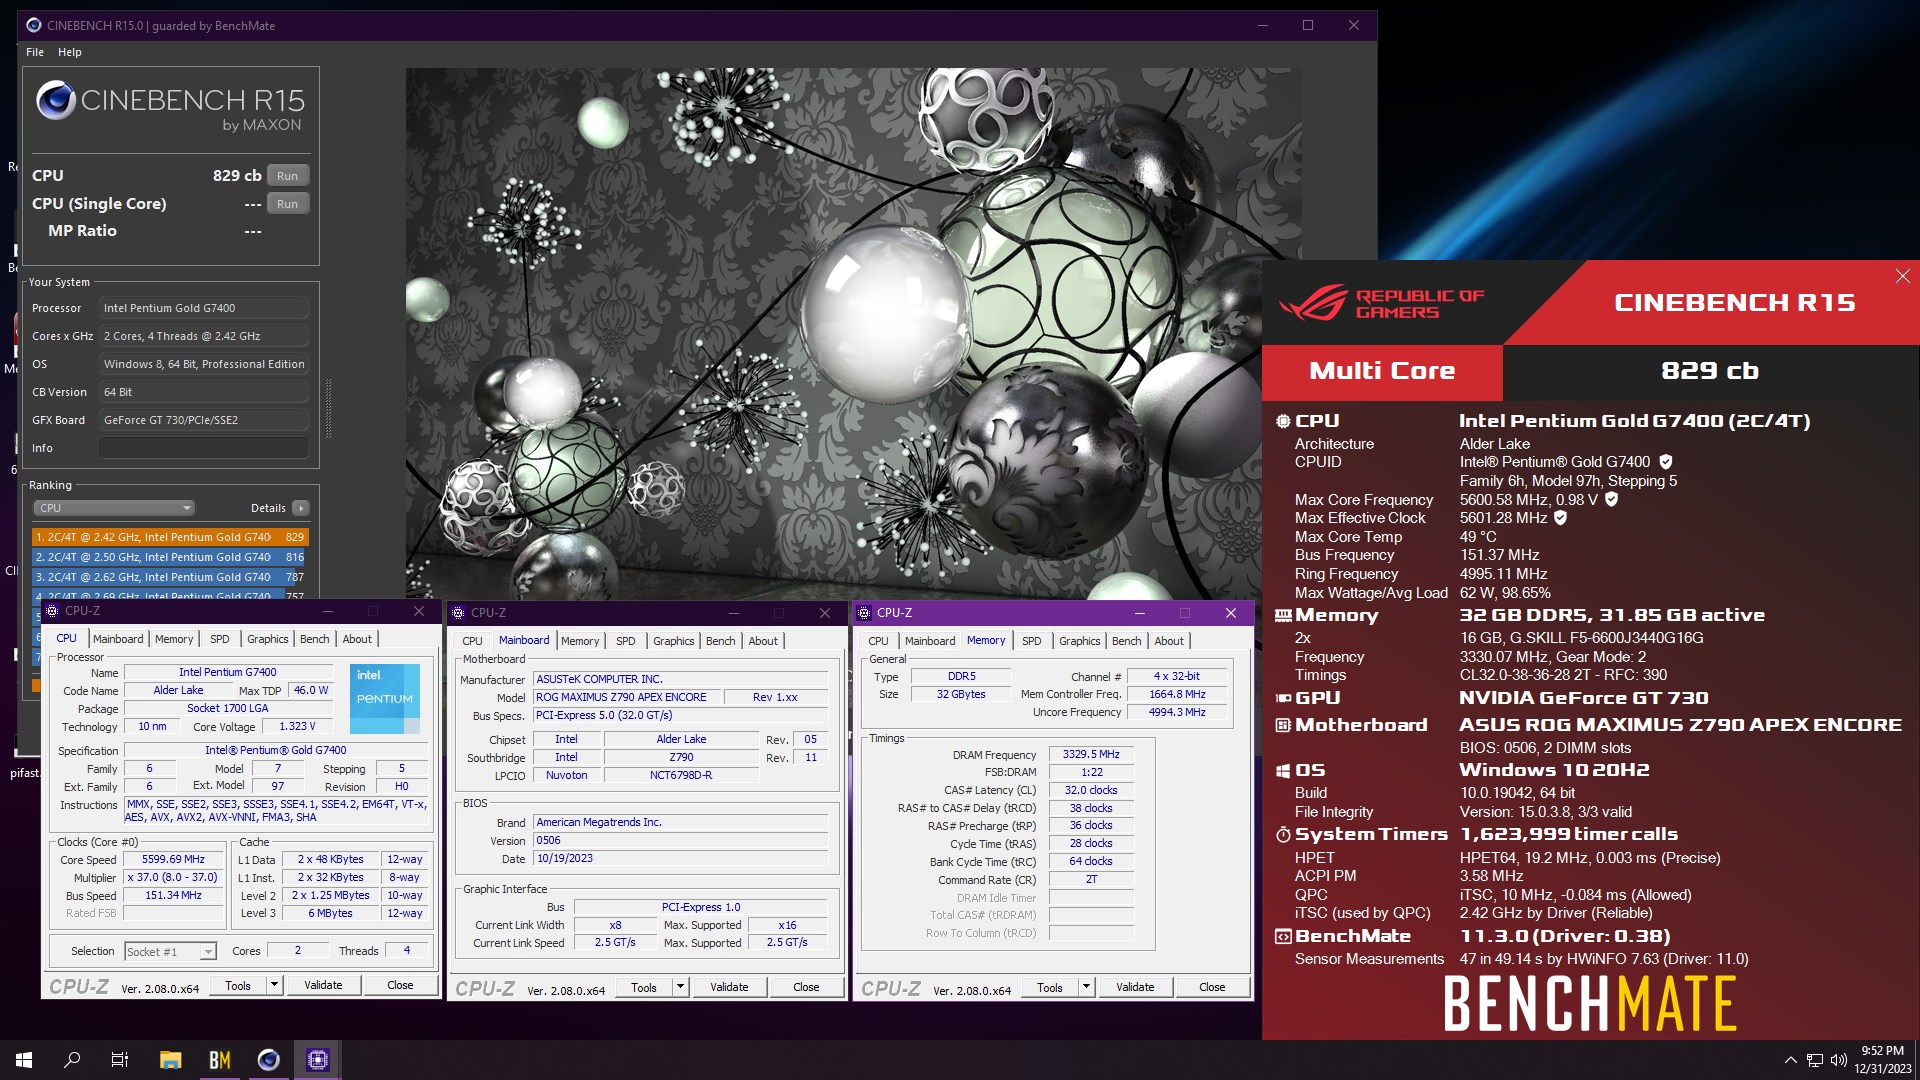Image resolution: width=1920 pixels, height=1080 pixels.
Task: Click title bar icon of first CPU-Z
Action: point(52,611)
